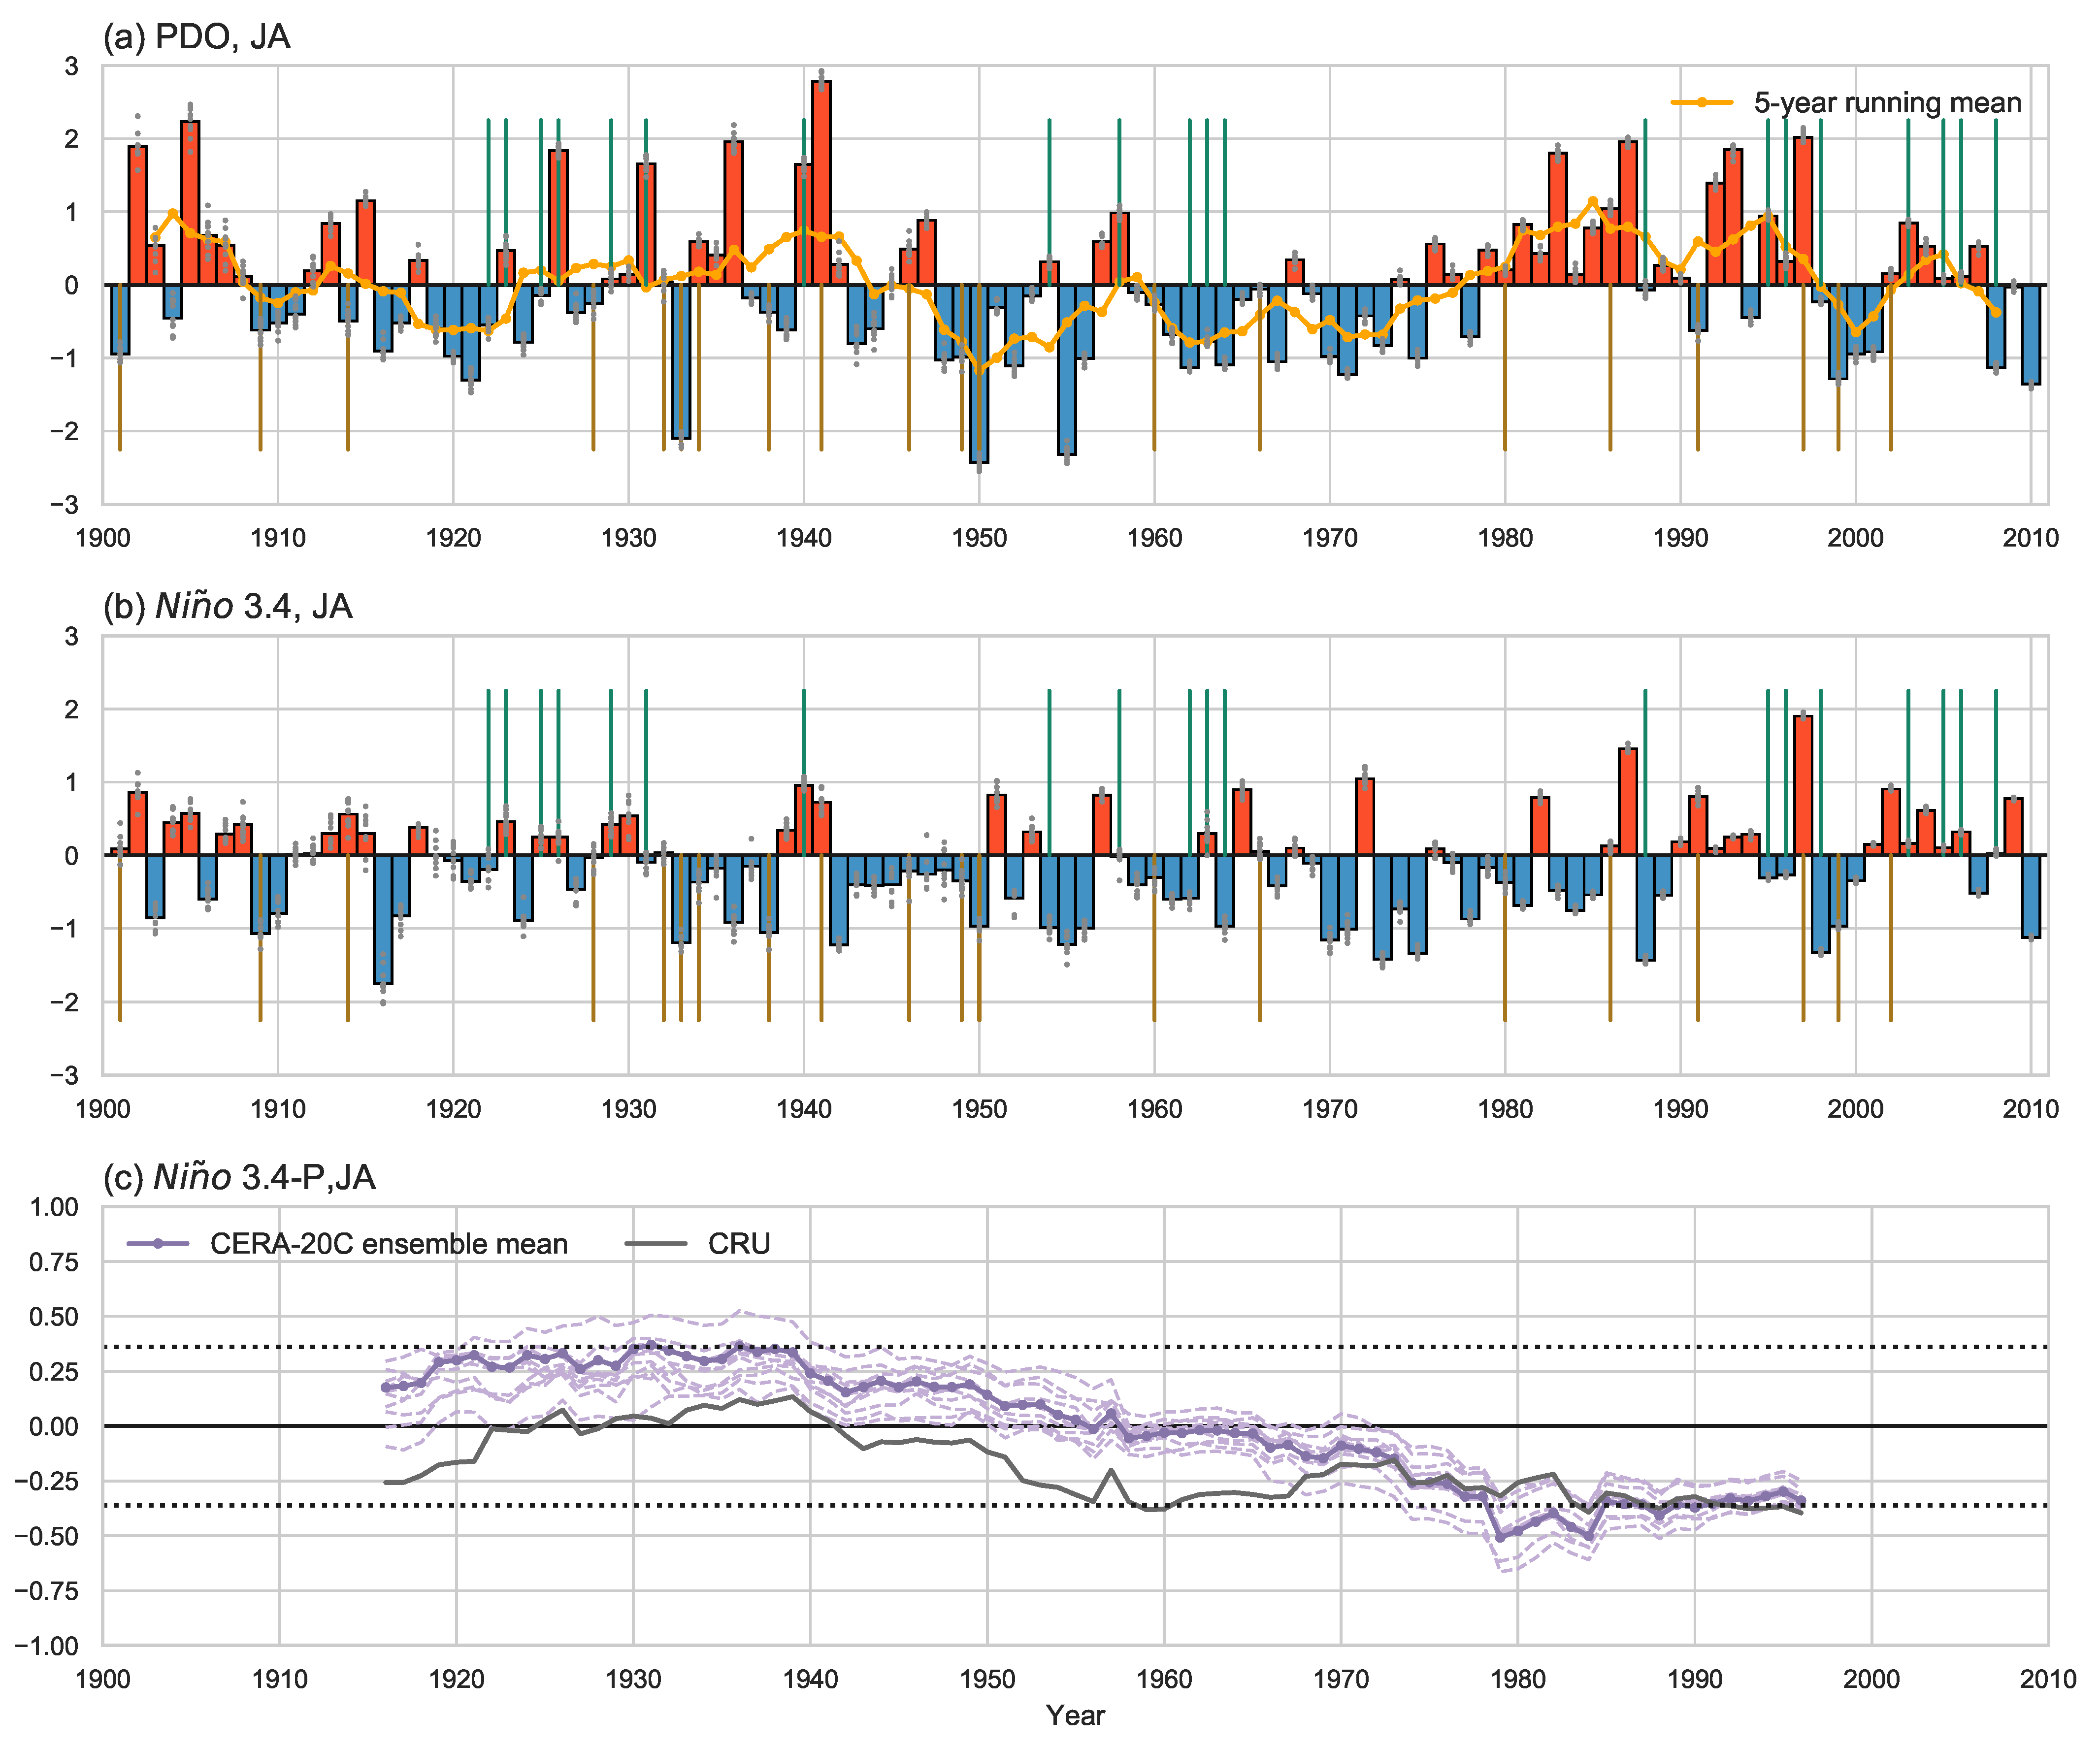Click the panel title '(c) Niño 3.4-P,JA'
The image size is (2100, 1745).
point(239,1177)
